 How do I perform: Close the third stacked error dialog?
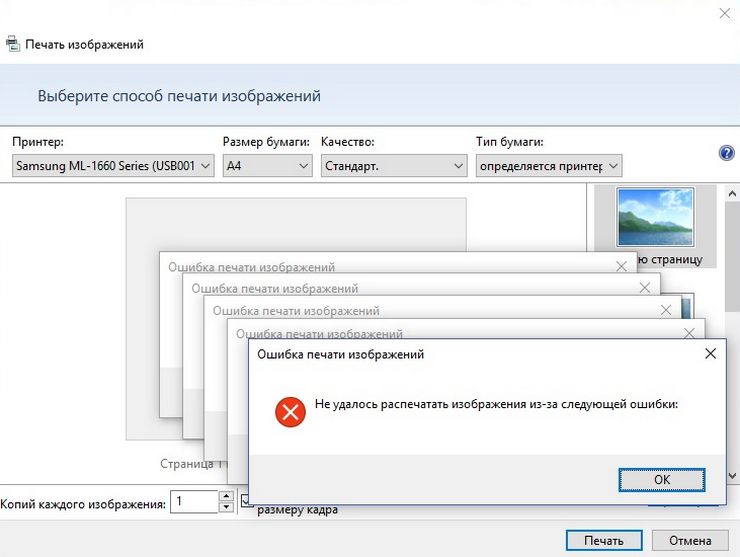coord(666,311)
